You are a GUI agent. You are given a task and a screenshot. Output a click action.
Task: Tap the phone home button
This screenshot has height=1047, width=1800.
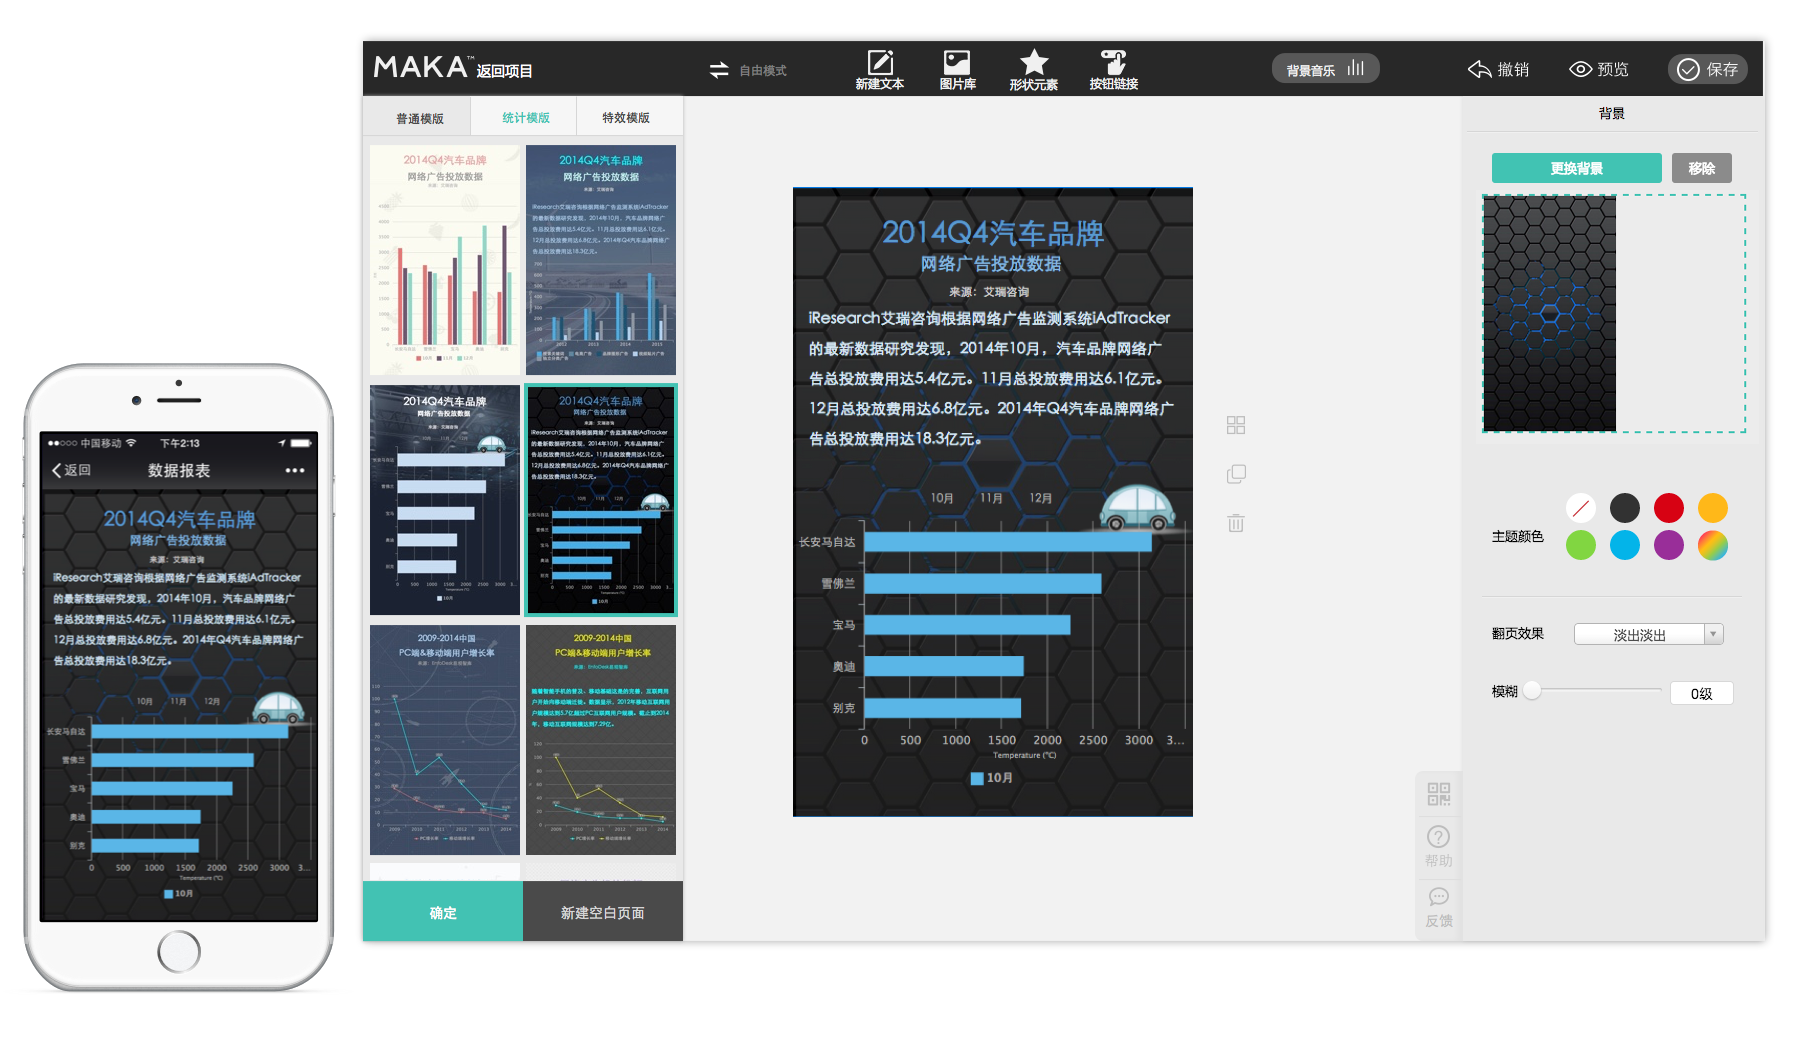[x=179, y=951]
